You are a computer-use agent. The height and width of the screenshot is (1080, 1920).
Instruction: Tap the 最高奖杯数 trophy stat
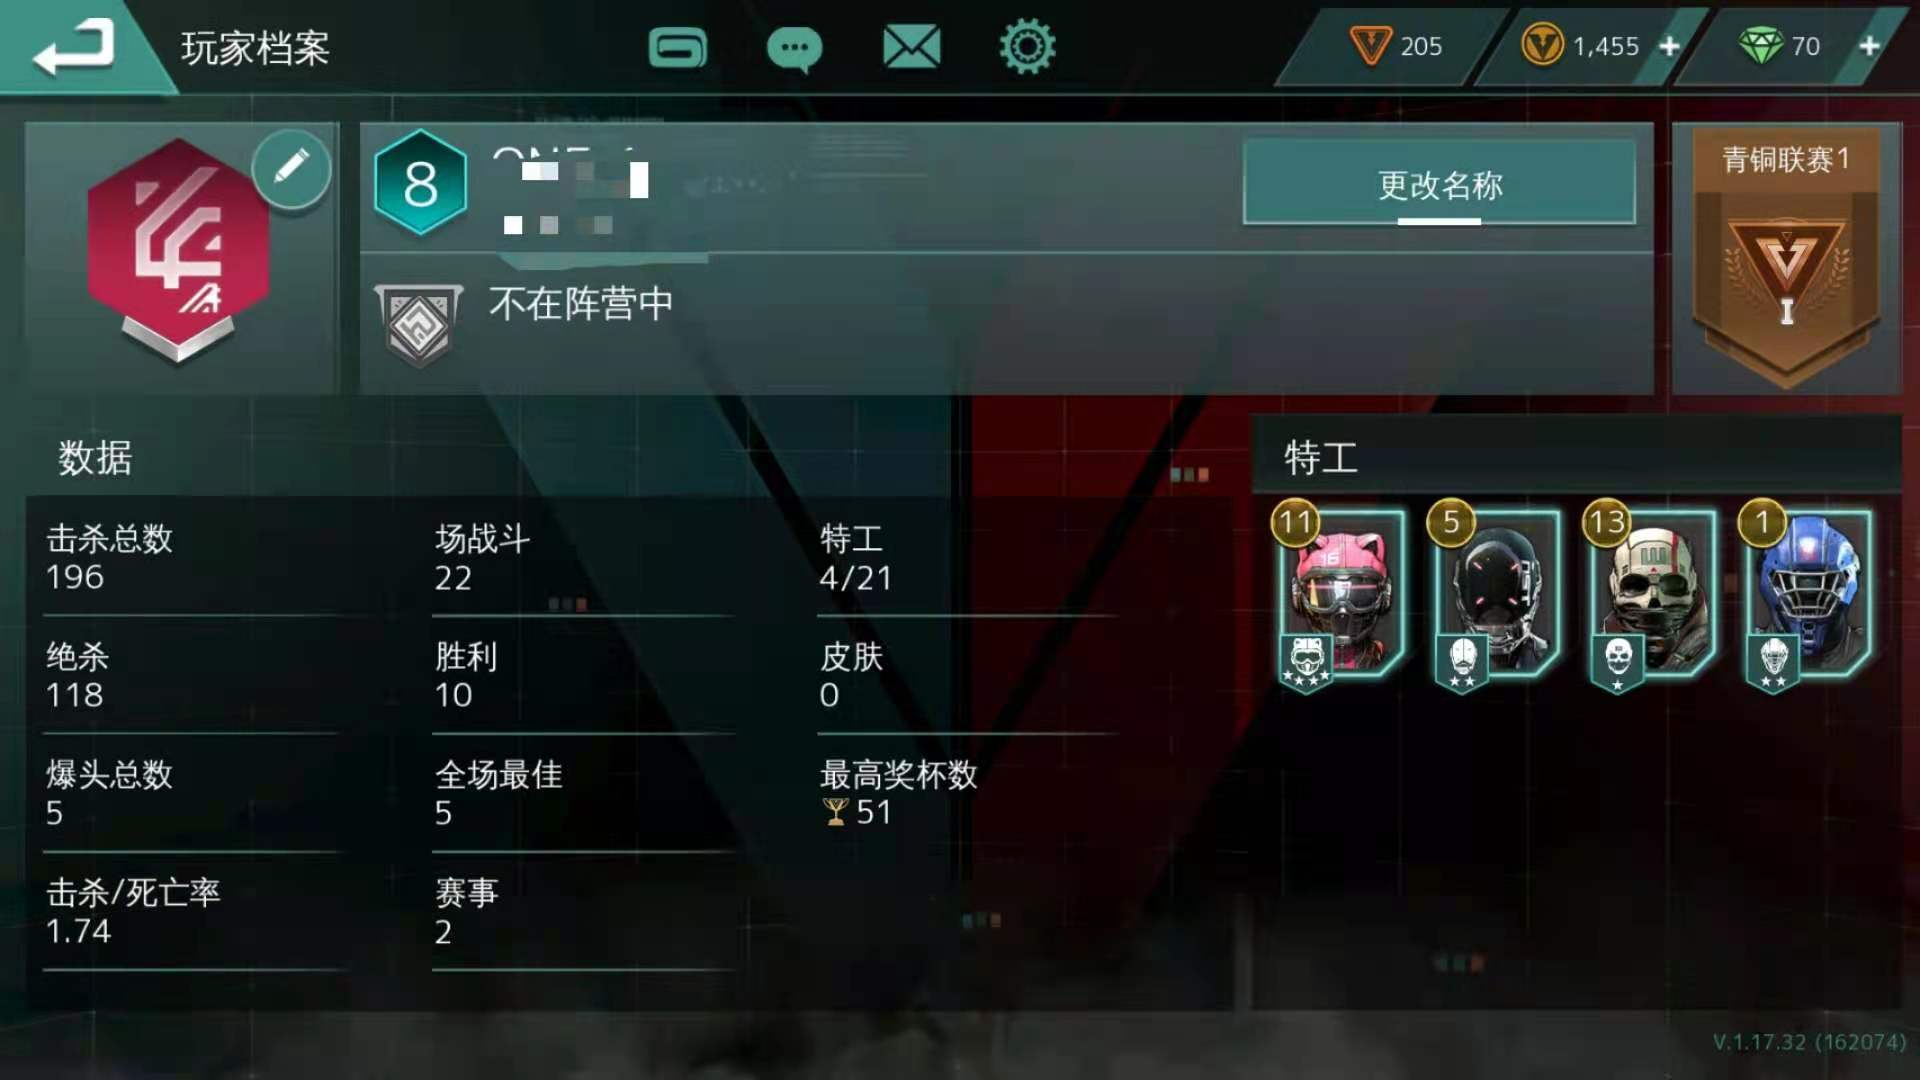[898, 793]
